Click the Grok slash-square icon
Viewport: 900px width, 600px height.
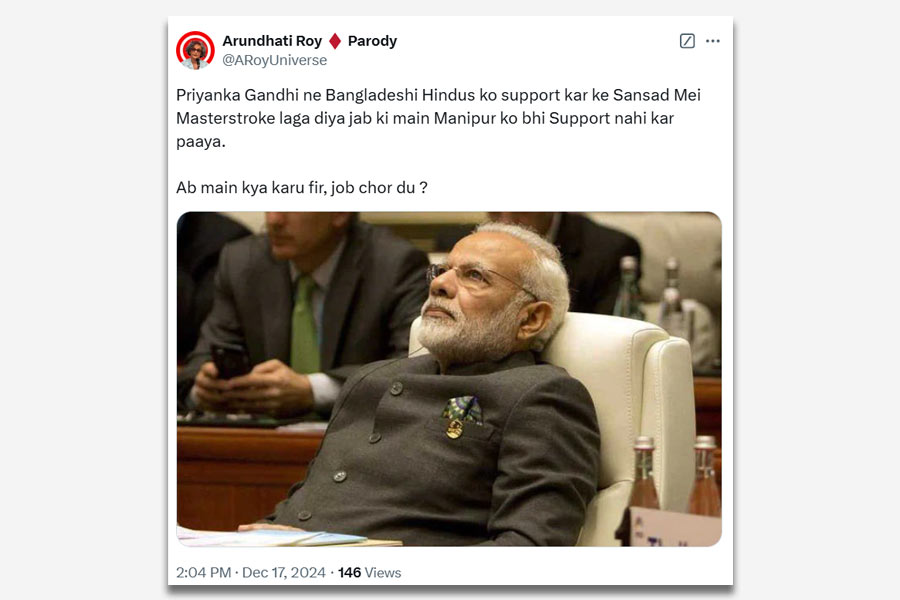tap(687, 41)
